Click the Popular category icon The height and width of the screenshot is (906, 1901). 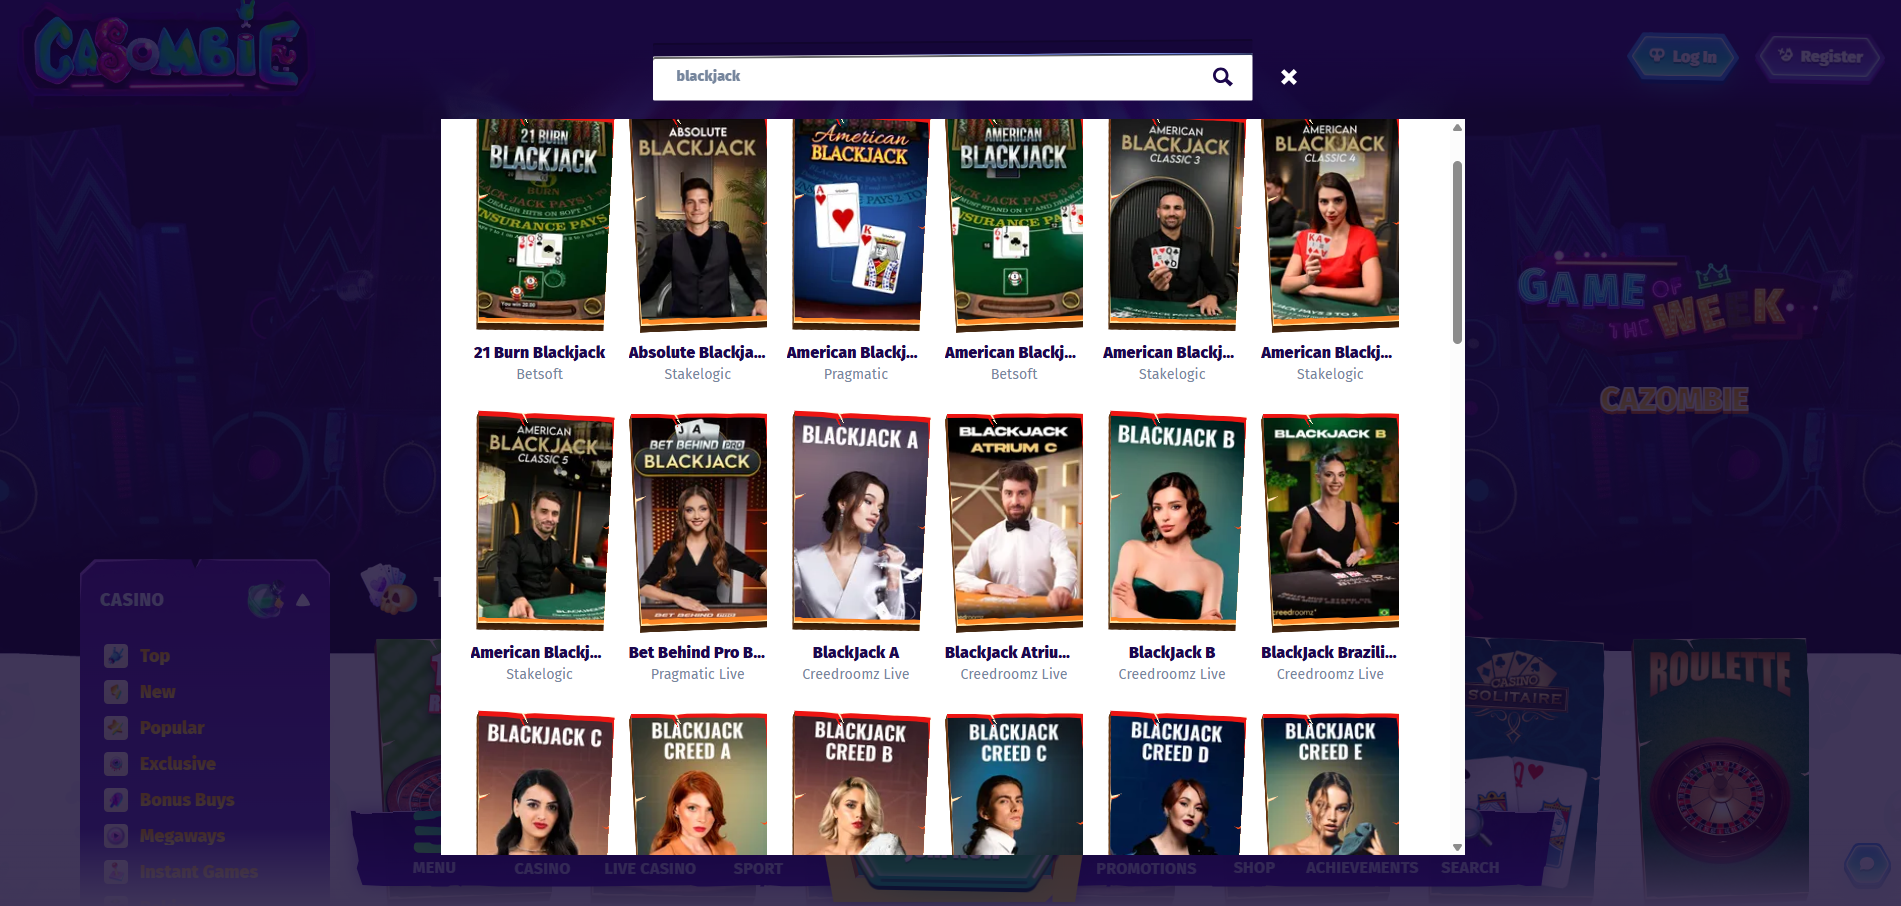[x=116, y=728]
